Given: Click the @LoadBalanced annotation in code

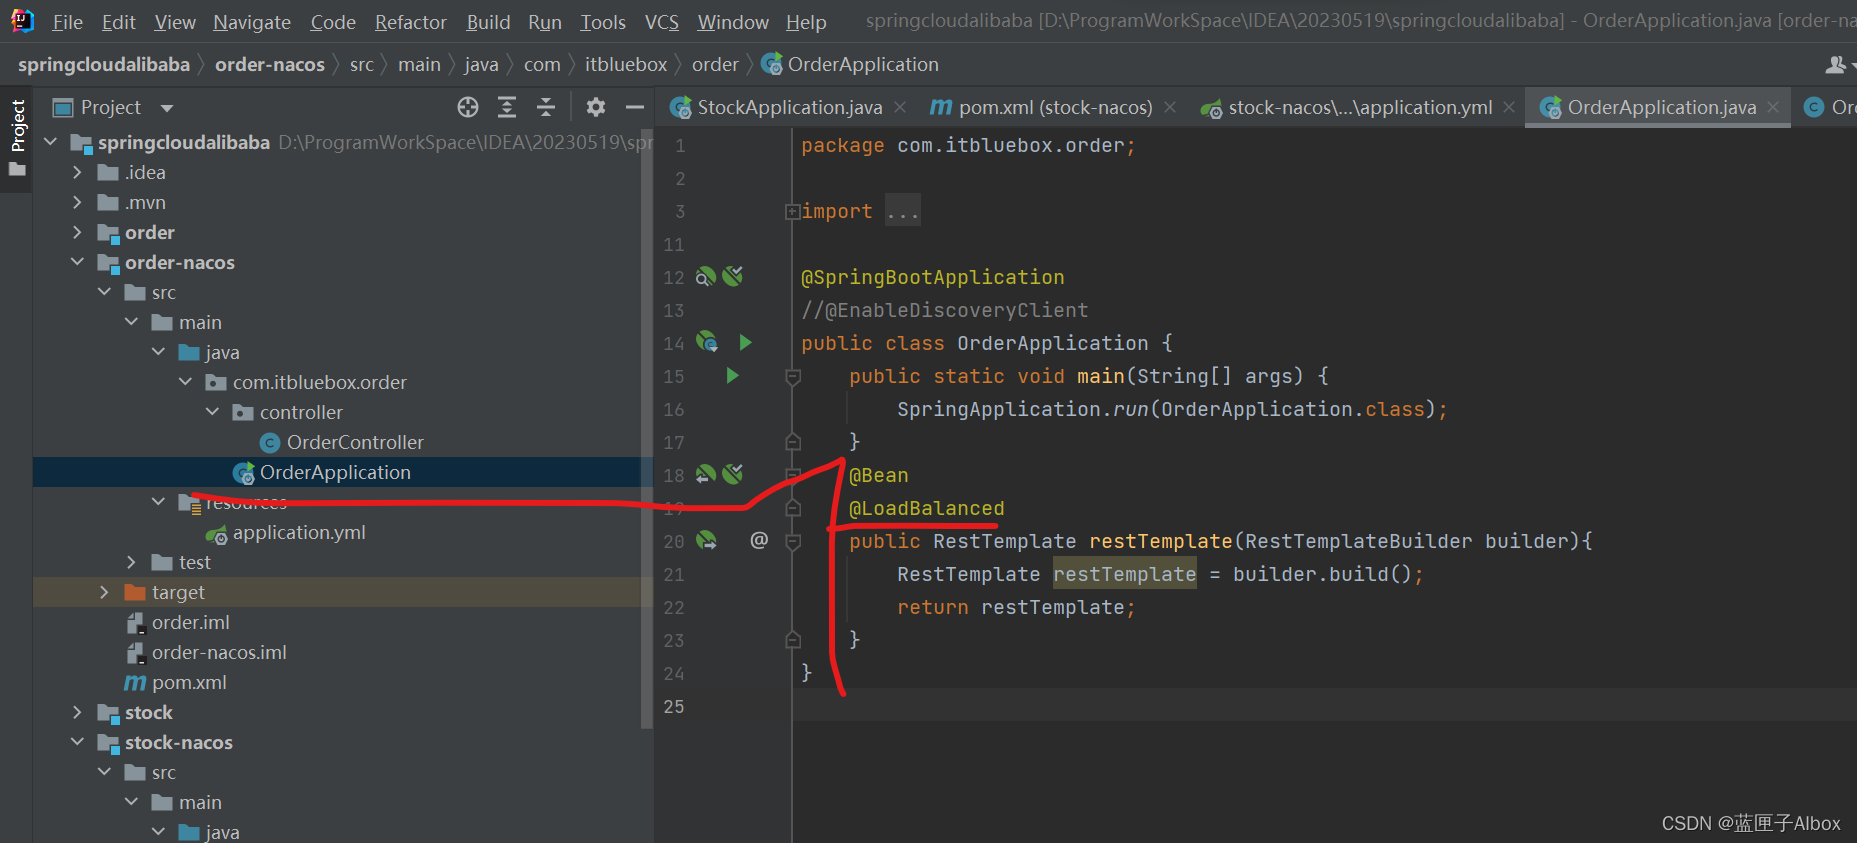Looking at the screenshot, I should click(x=926, y=508).
